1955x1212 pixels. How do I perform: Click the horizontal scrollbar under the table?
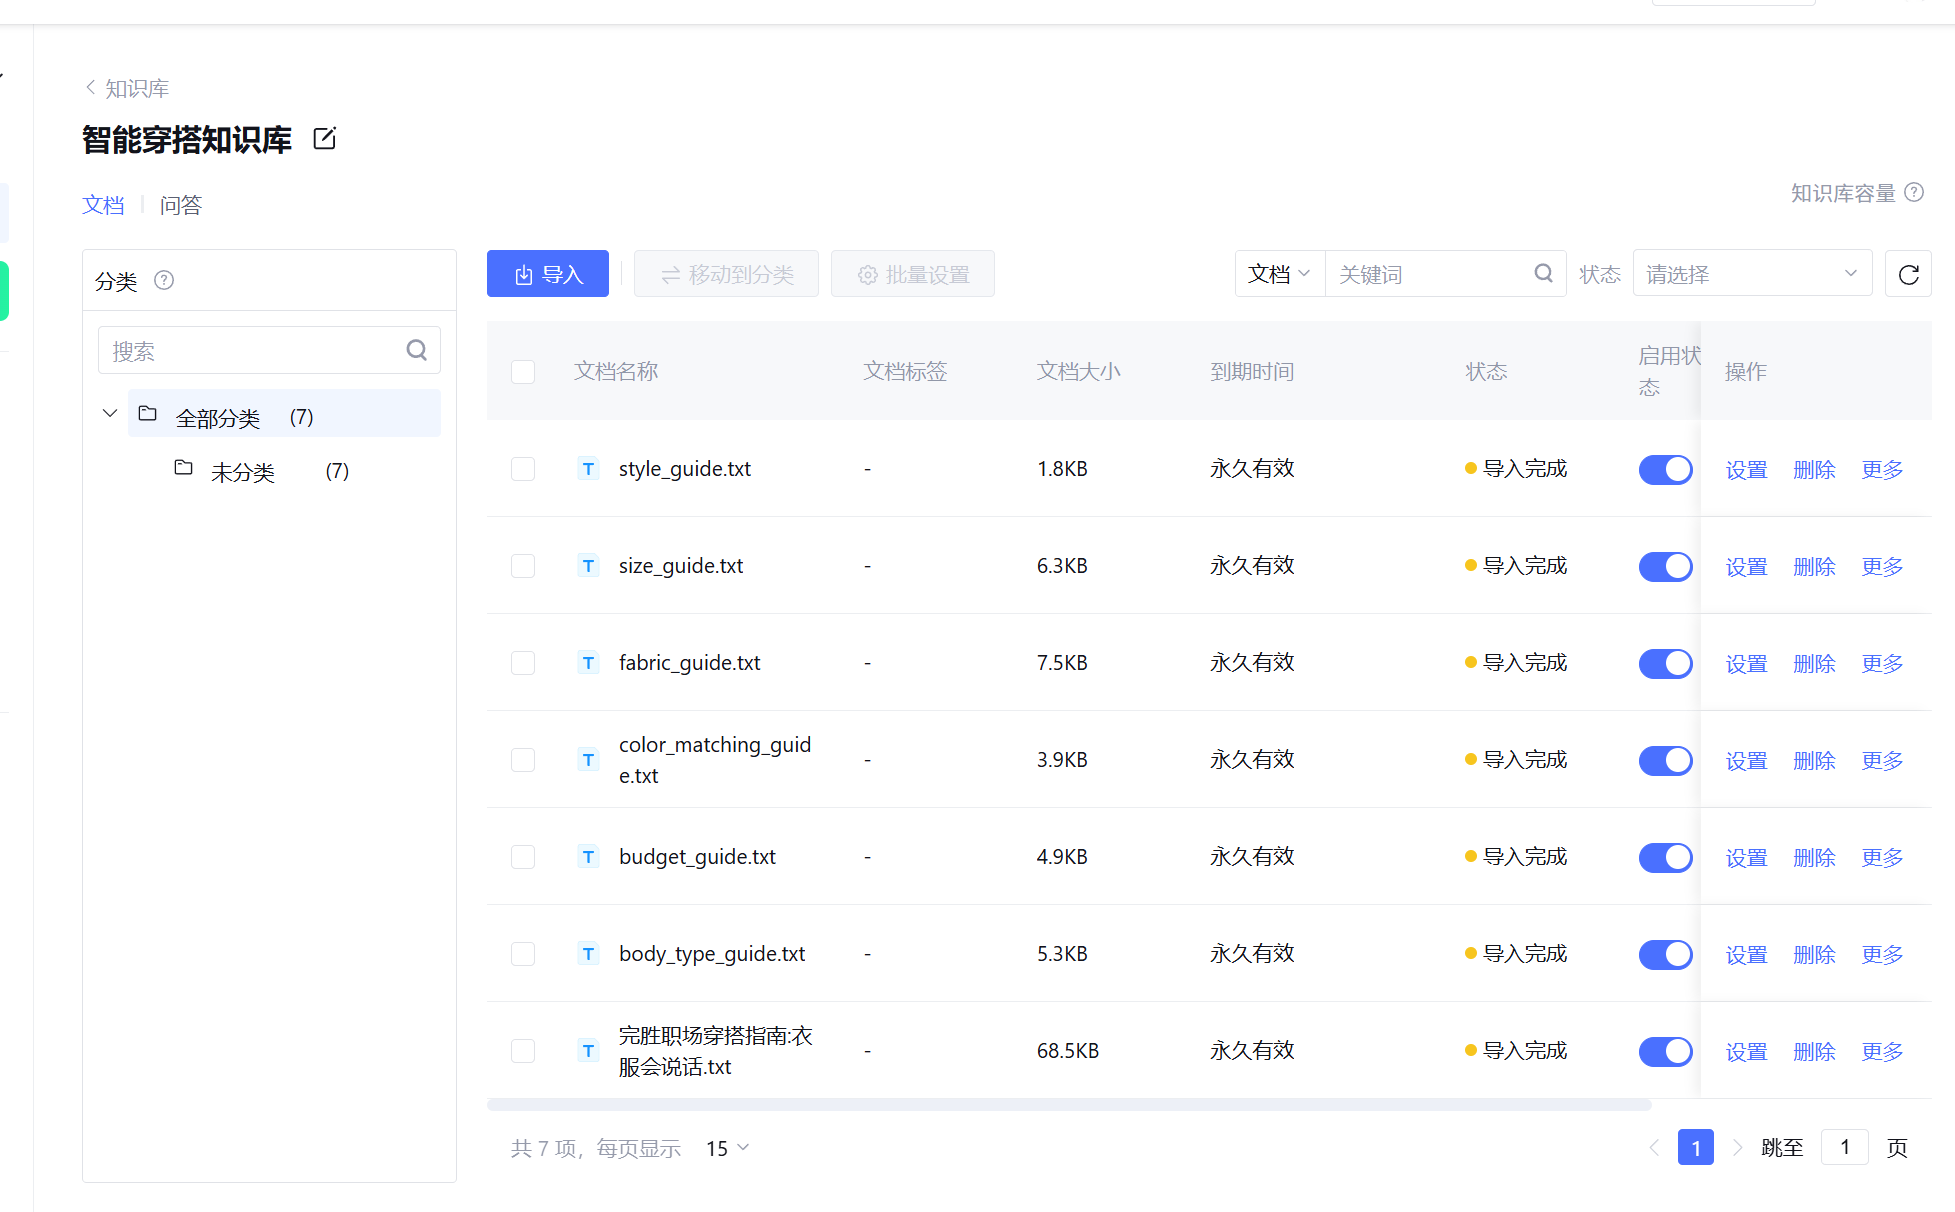click(x=1068, y=1105)
